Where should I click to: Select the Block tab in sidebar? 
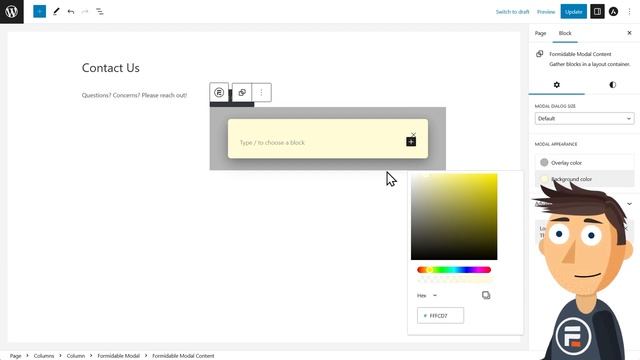pos(565,33)
